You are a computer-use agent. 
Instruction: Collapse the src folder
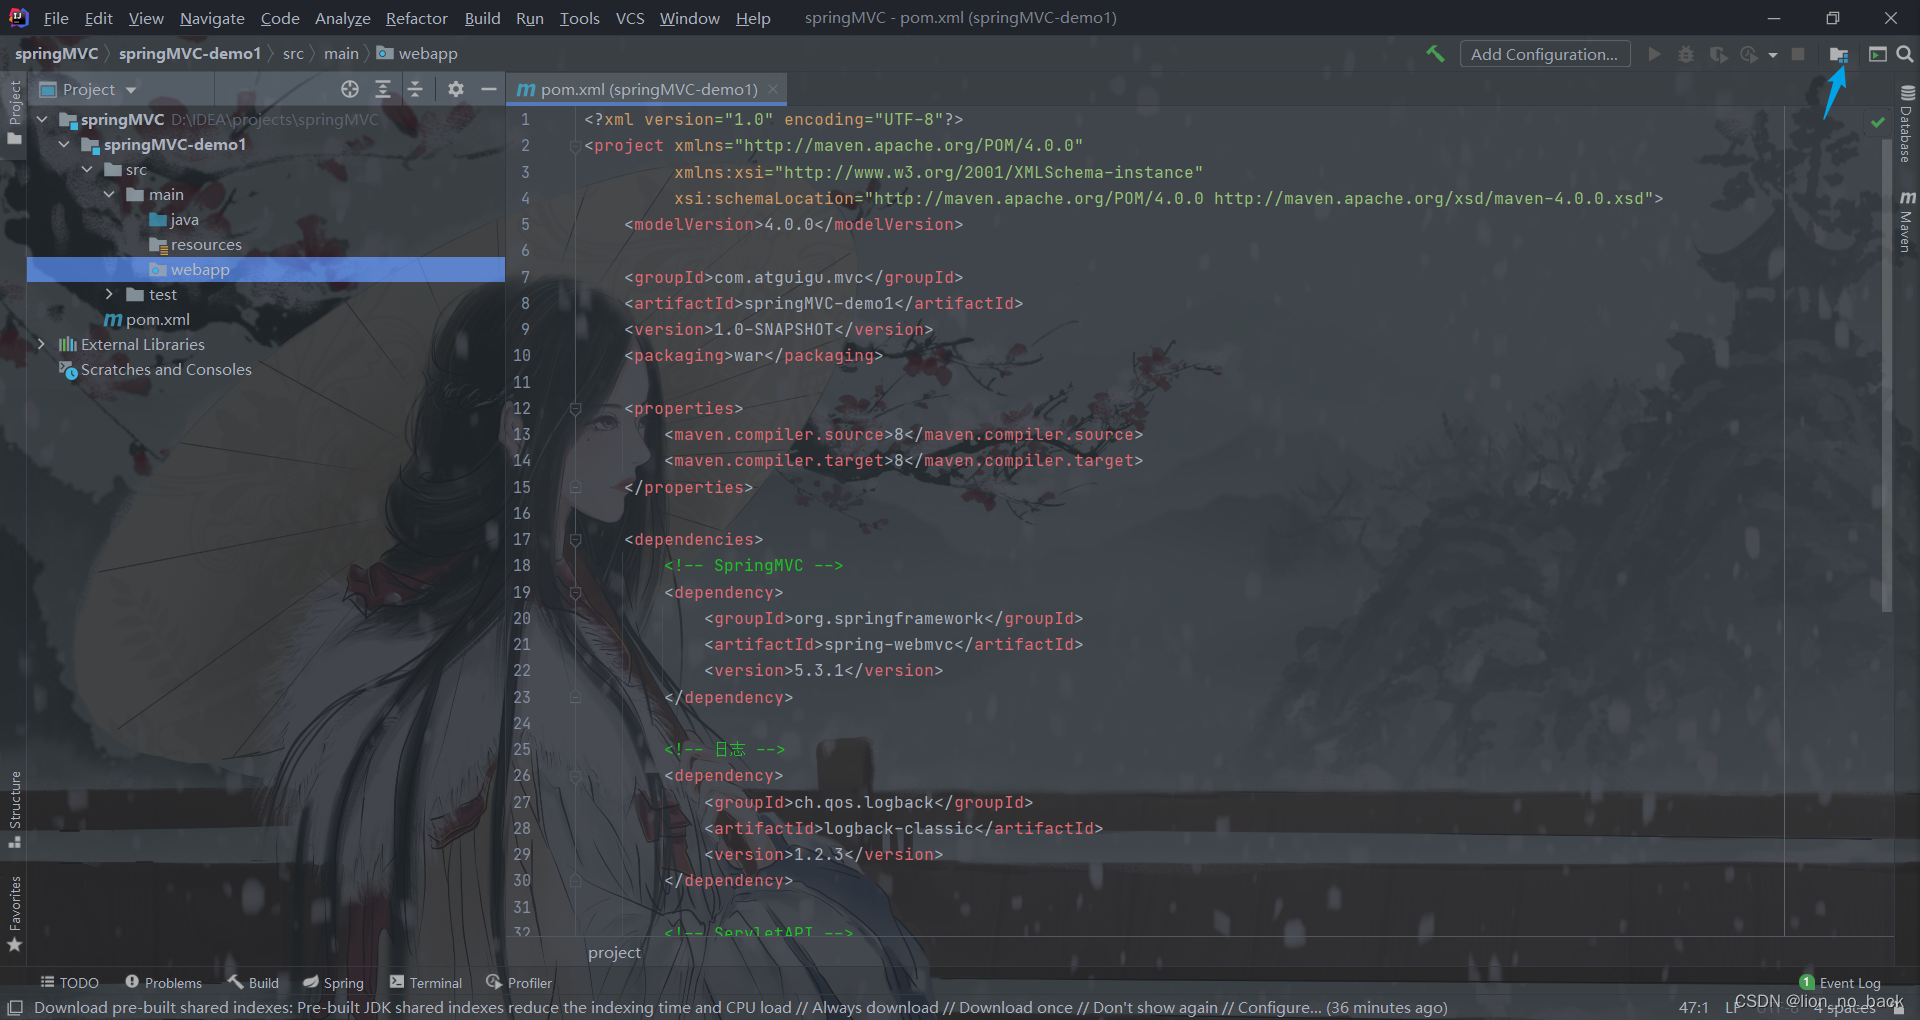87,169
